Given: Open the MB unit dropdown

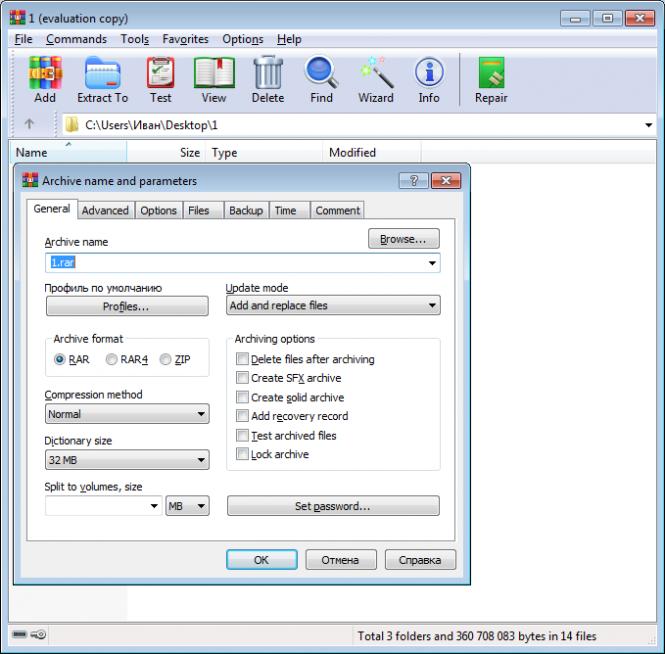Looking at the screenshot, I should (x=187, y=506).
